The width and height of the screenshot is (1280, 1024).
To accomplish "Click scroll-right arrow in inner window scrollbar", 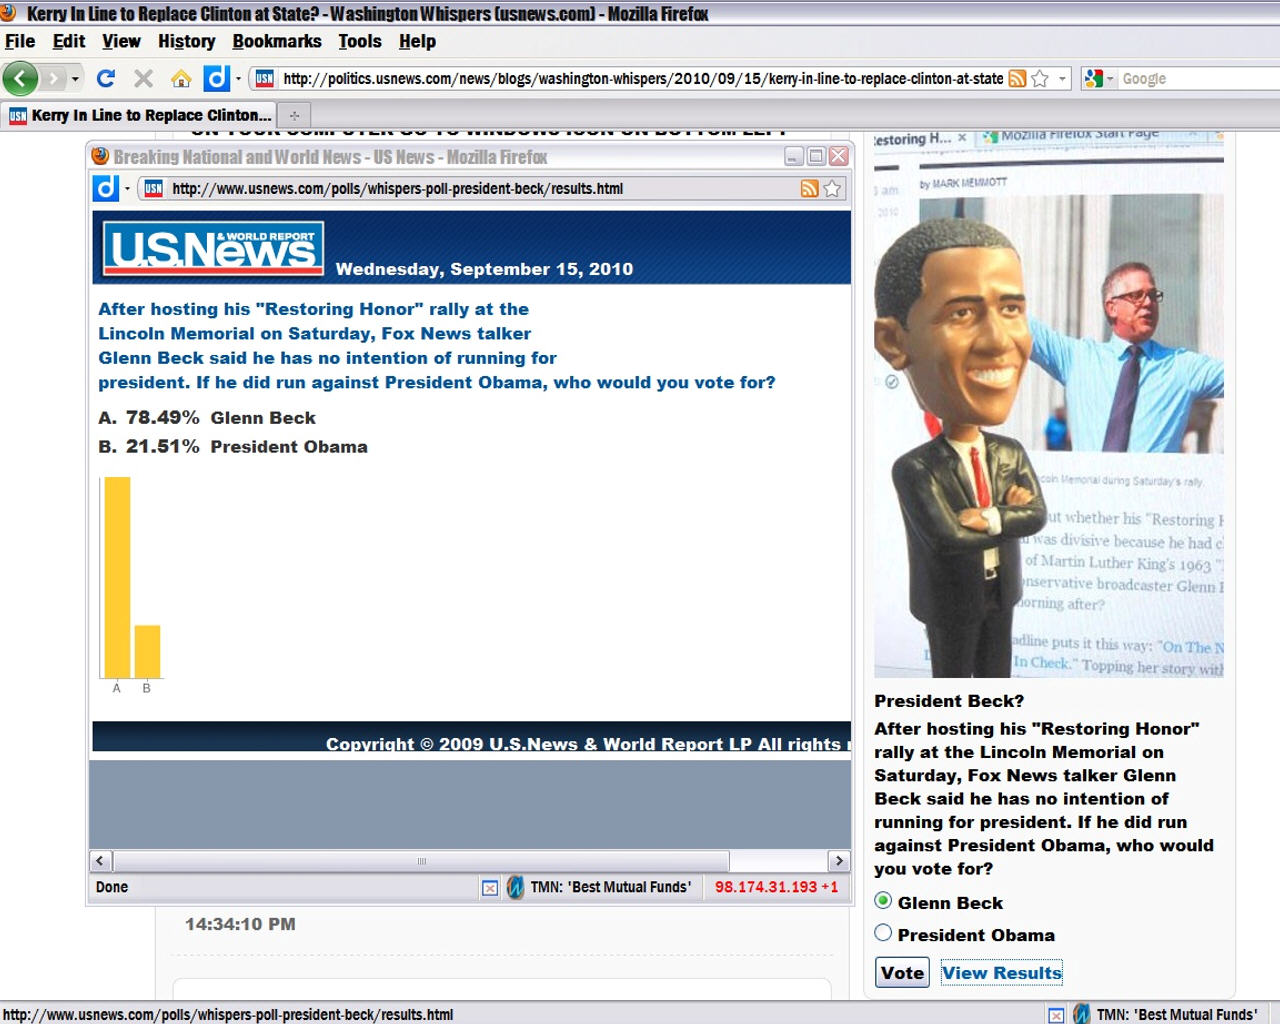I will (x=839, y=861).
